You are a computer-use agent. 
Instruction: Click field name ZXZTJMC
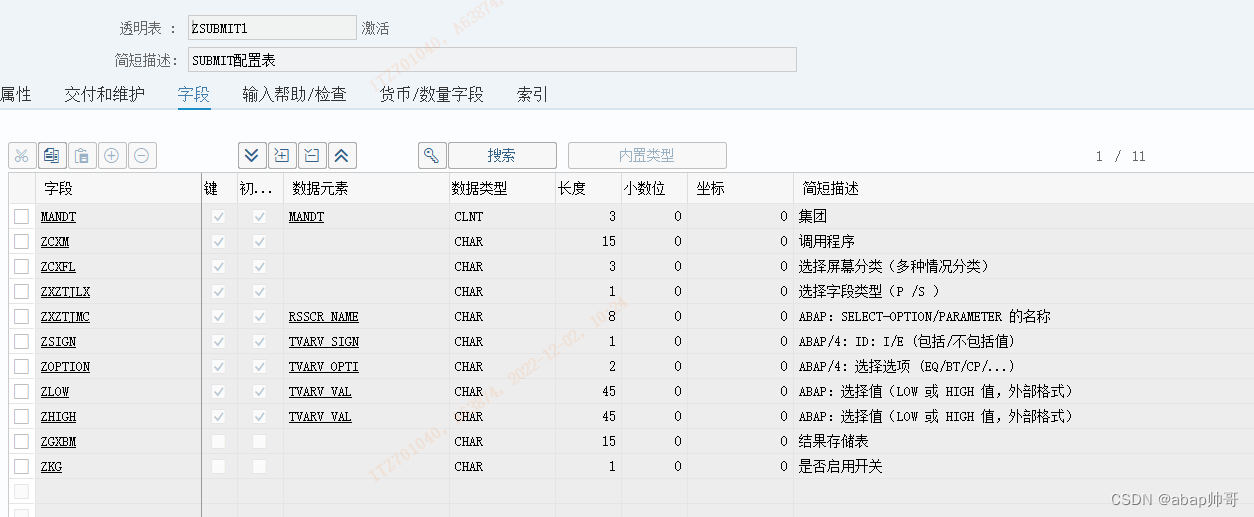[65, 316]
